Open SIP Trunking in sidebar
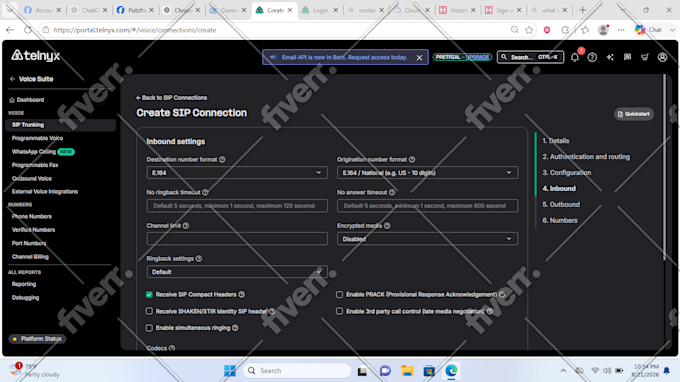680x382 pixels. tap(61, 125)
